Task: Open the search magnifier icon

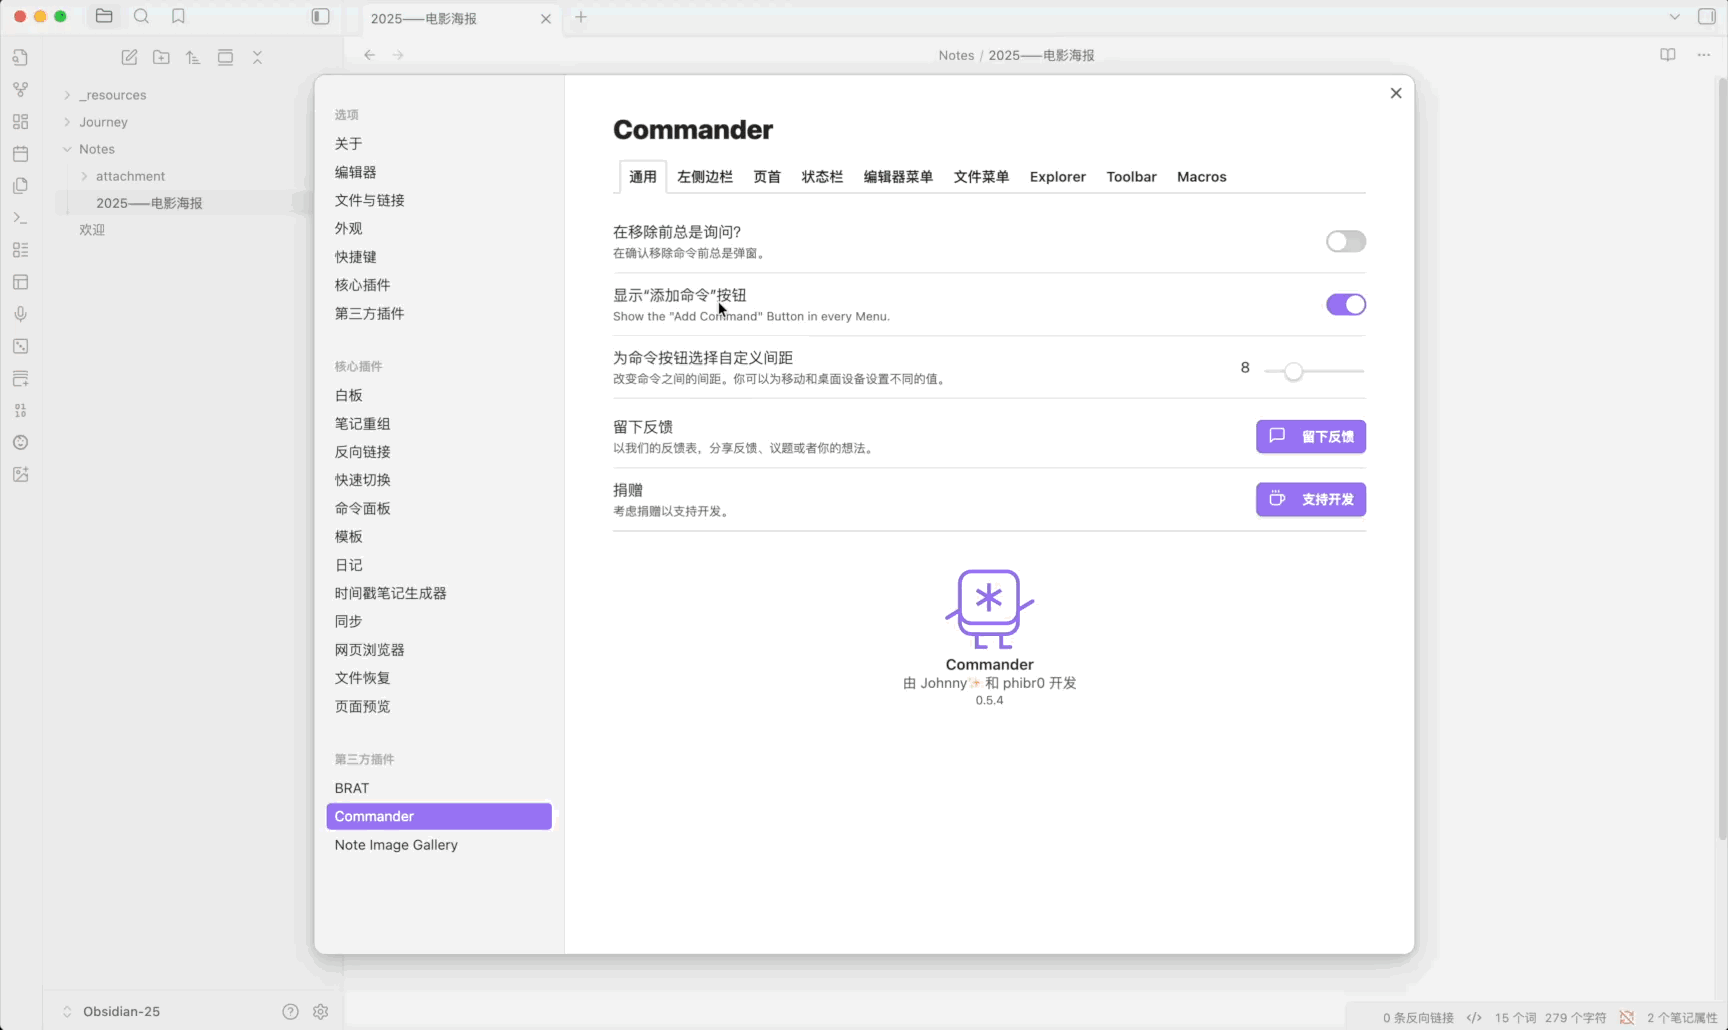Action: pyautogui.click(x=141, y=16)
